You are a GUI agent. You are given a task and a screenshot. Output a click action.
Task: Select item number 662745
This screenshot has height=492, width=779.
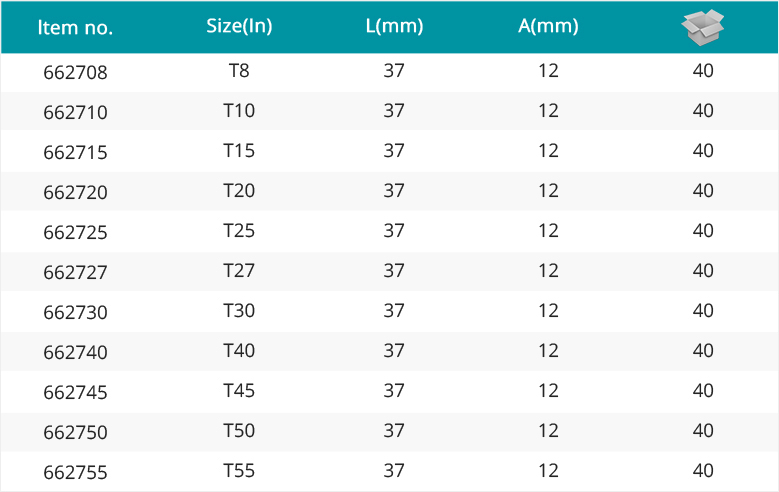76,393
